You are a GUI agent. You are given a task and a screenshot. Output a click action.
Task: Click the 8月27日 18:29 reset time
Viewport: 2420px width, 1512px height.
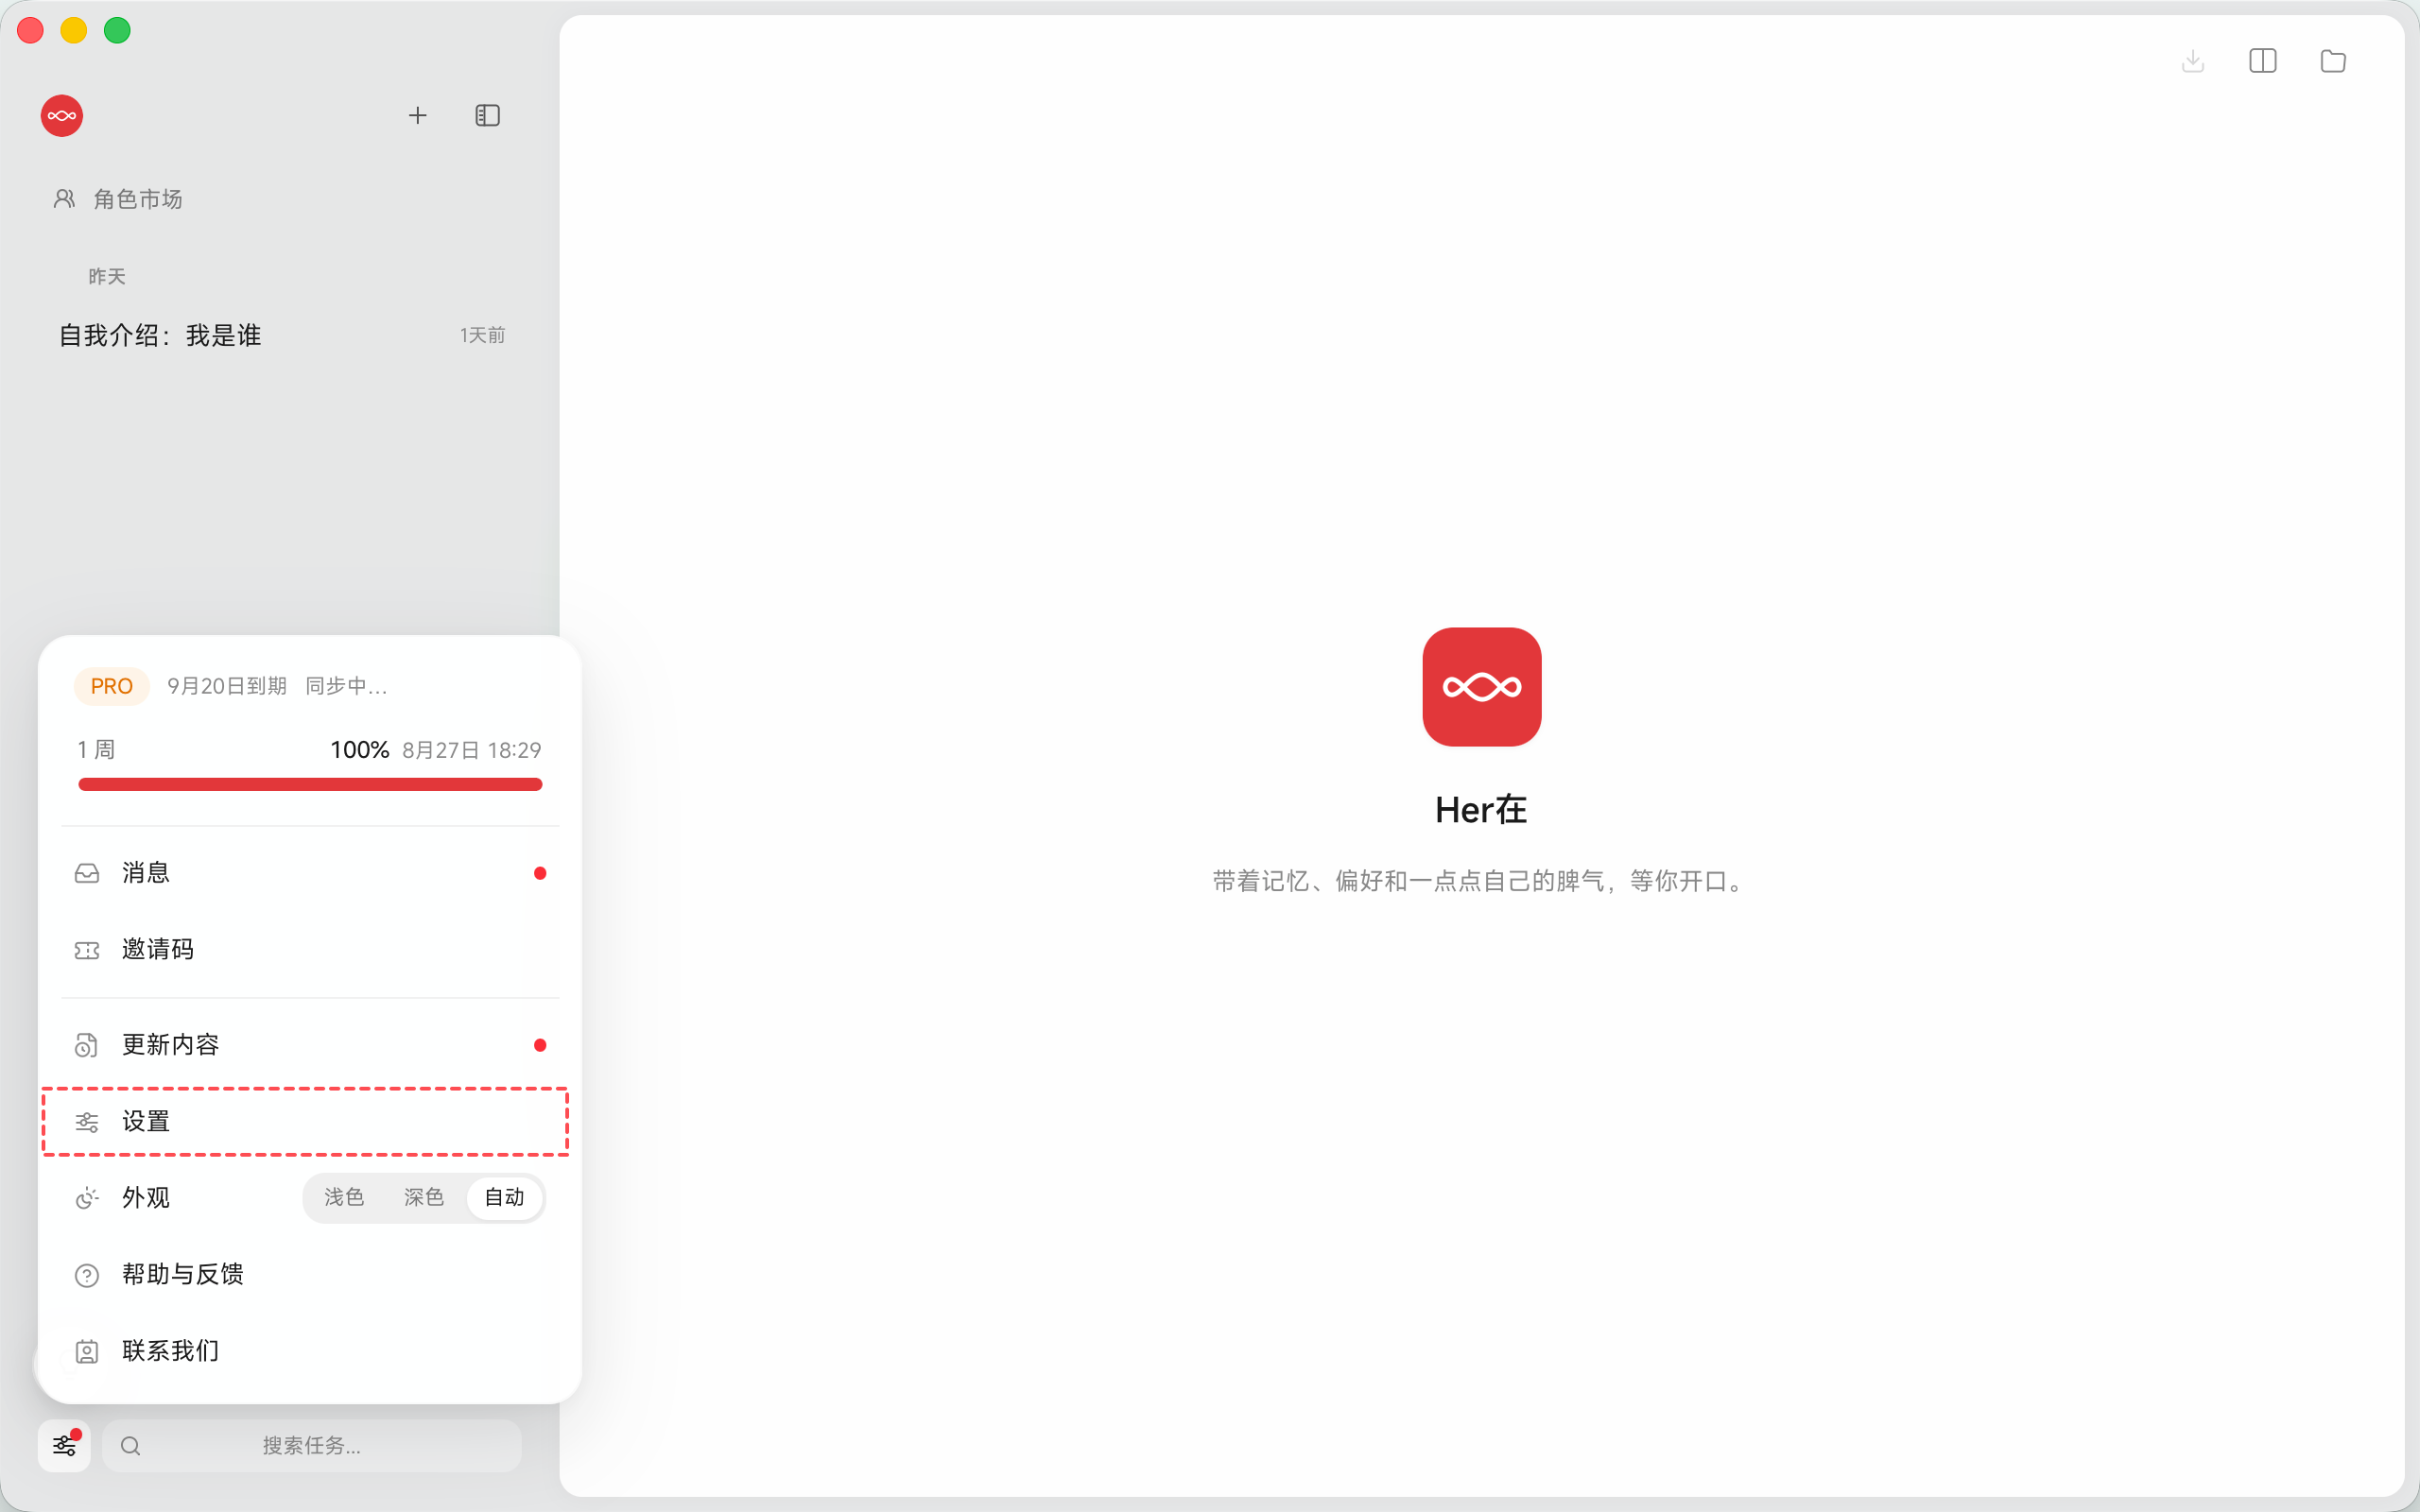[x=472, y=750]
